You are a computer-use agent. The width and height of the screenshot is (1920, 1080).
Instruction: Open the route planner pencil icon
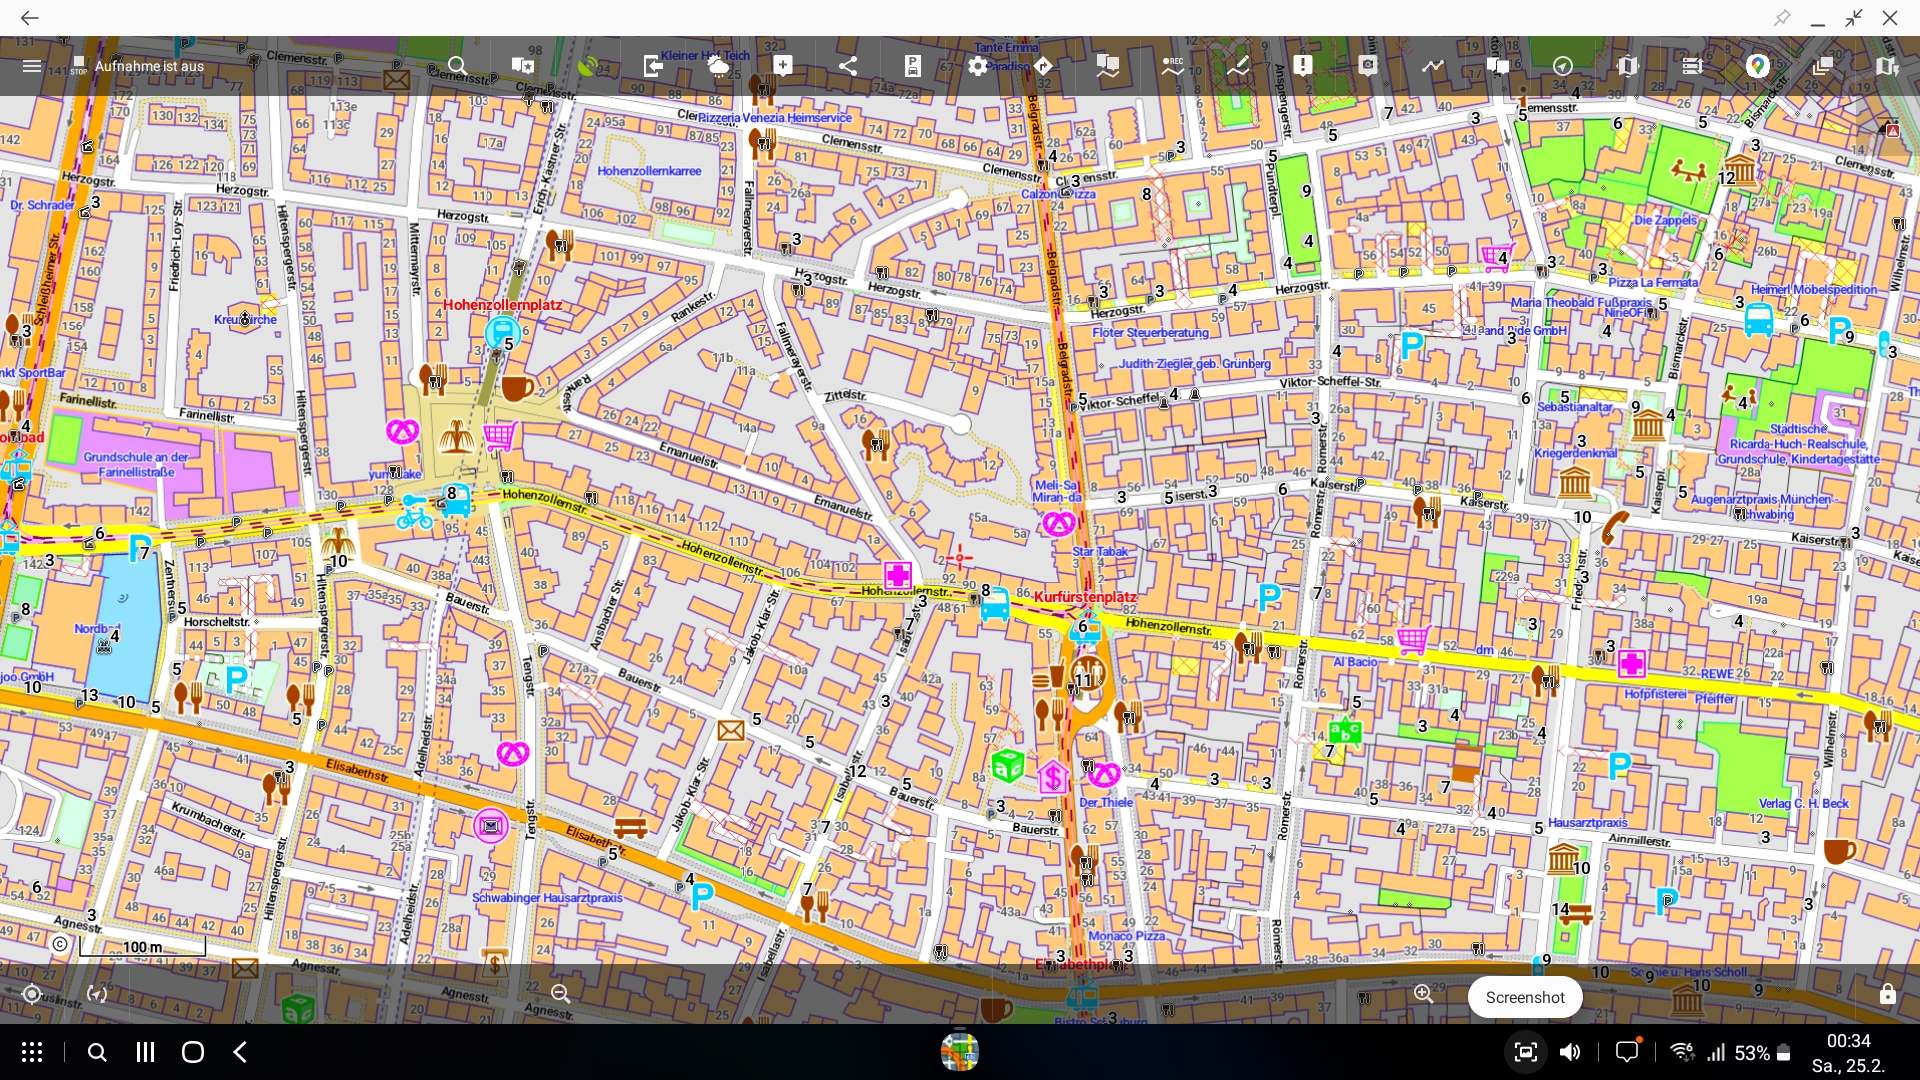(1237, 66)
